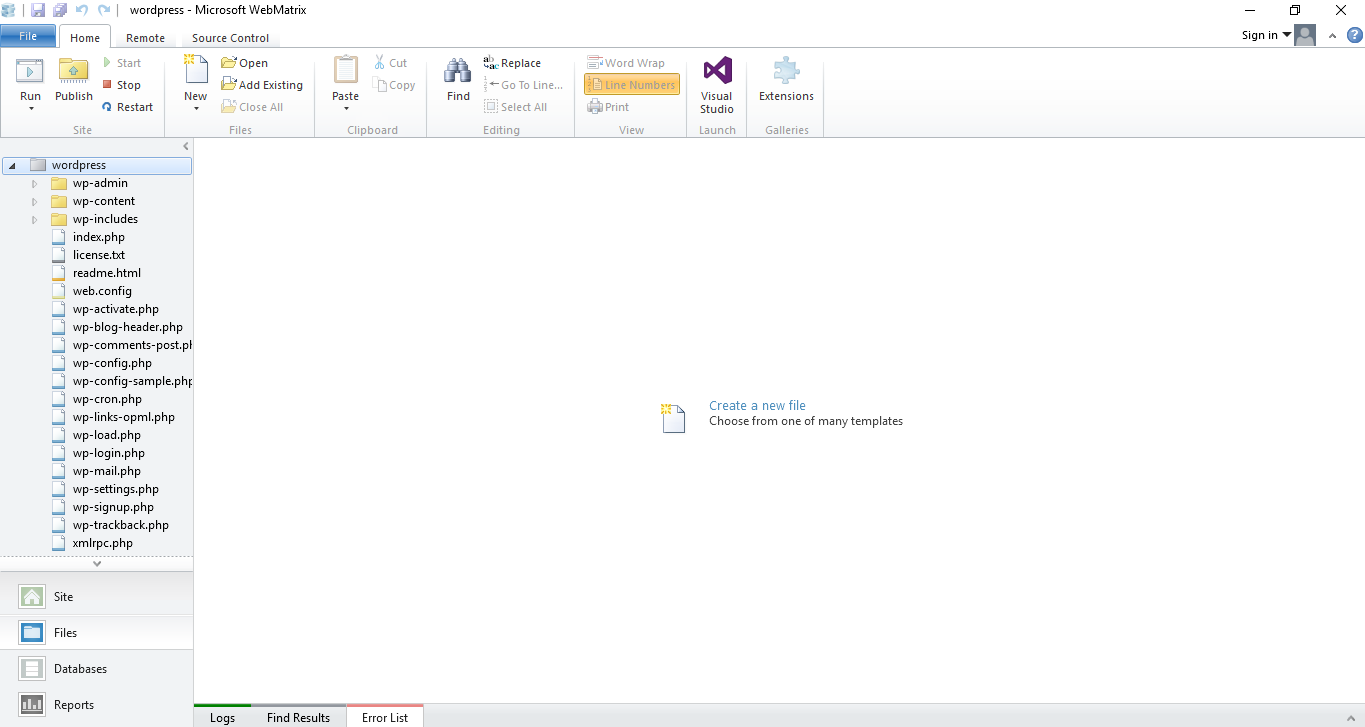Restart the site
This screenshot has width=1365, height=727.
click(127, 107)
